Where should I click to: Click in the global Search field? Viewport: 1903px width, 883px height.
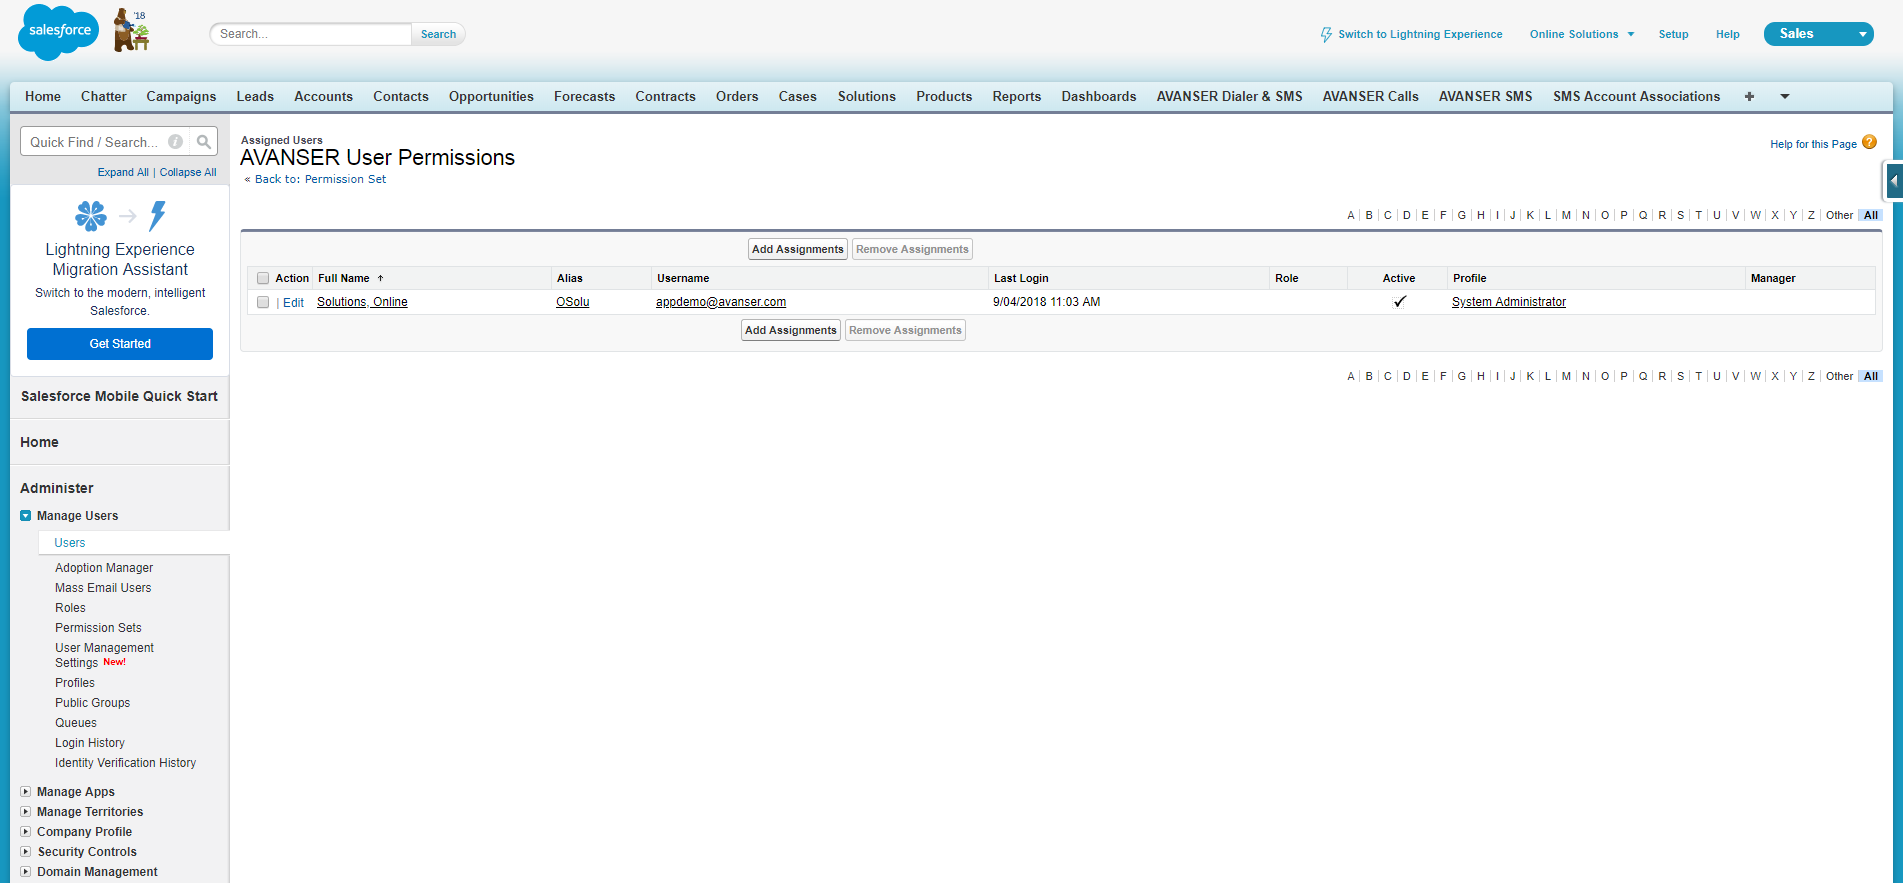(x=311, y=34)
